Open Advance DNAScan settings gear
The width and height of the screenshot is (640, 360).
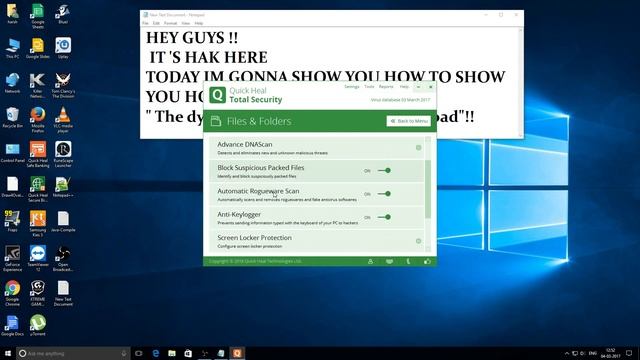[x=418, y=148]
